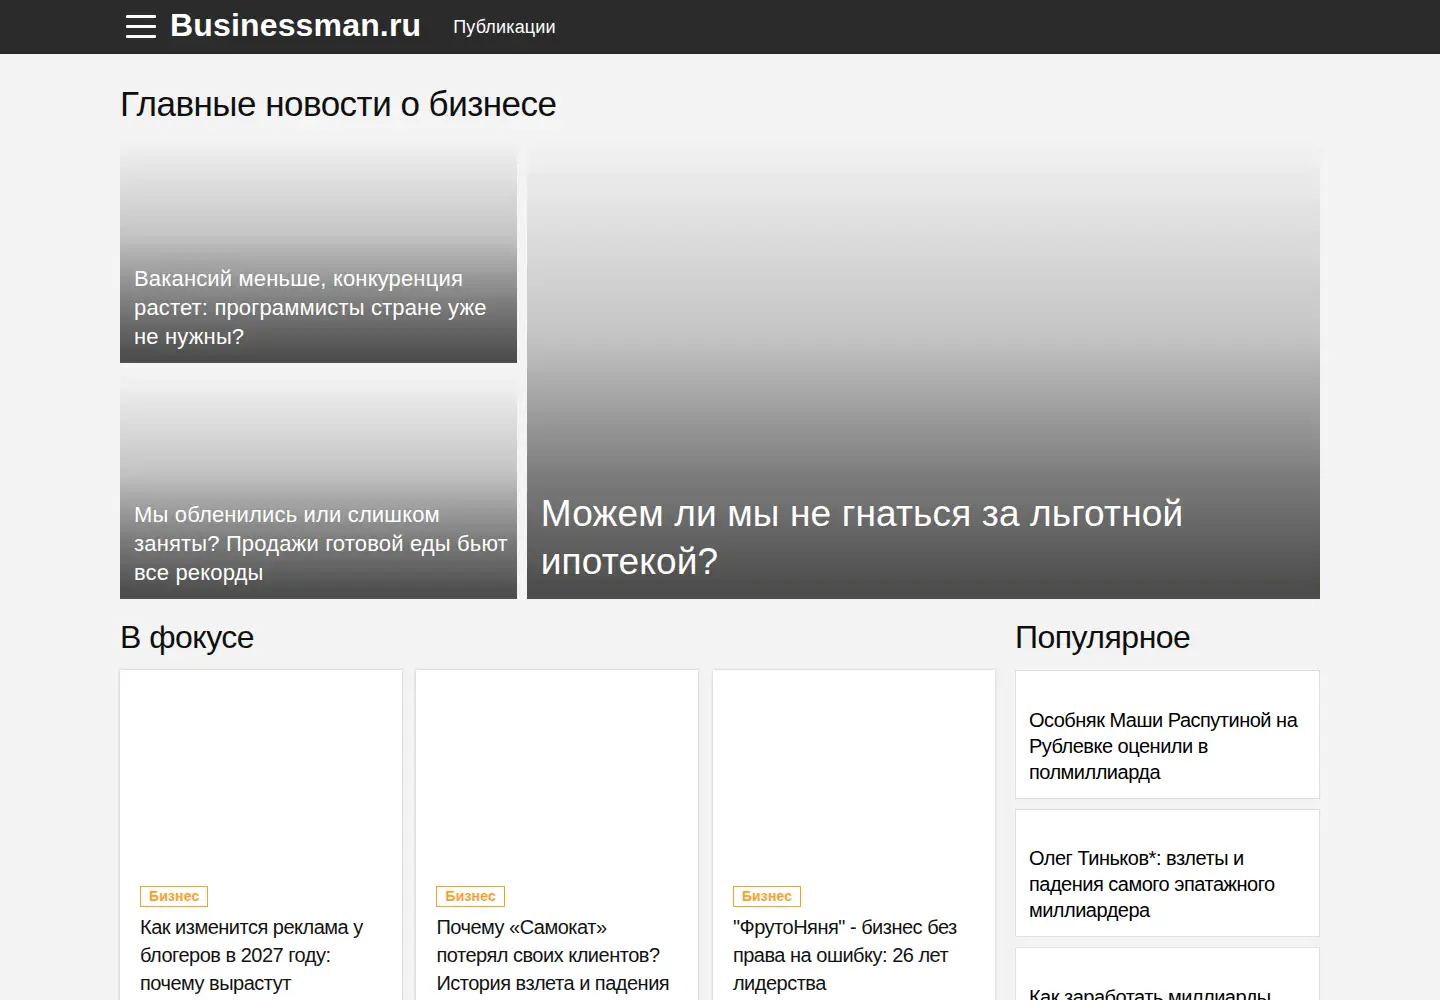The image size is (1440, 1000).
Task: Open article about Самокат losing clients
Action: pyautogui.click(x=552, y=955)
